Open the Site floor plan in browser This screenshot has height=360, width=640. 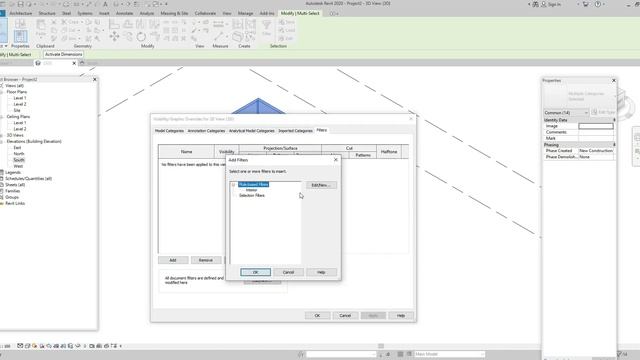[x=17, y=110]
